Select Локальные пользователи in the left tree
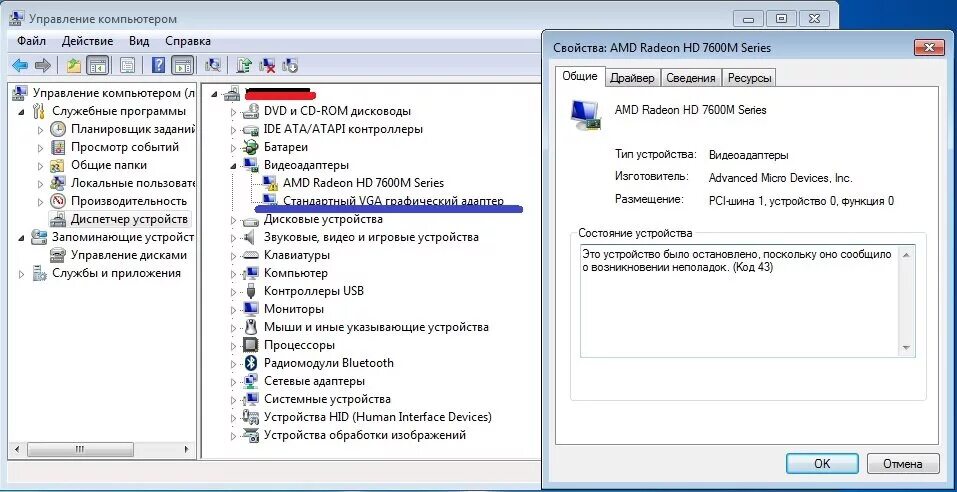Viewport: 957px width, 492px height. pyautogui.click(x=132, y=183)
